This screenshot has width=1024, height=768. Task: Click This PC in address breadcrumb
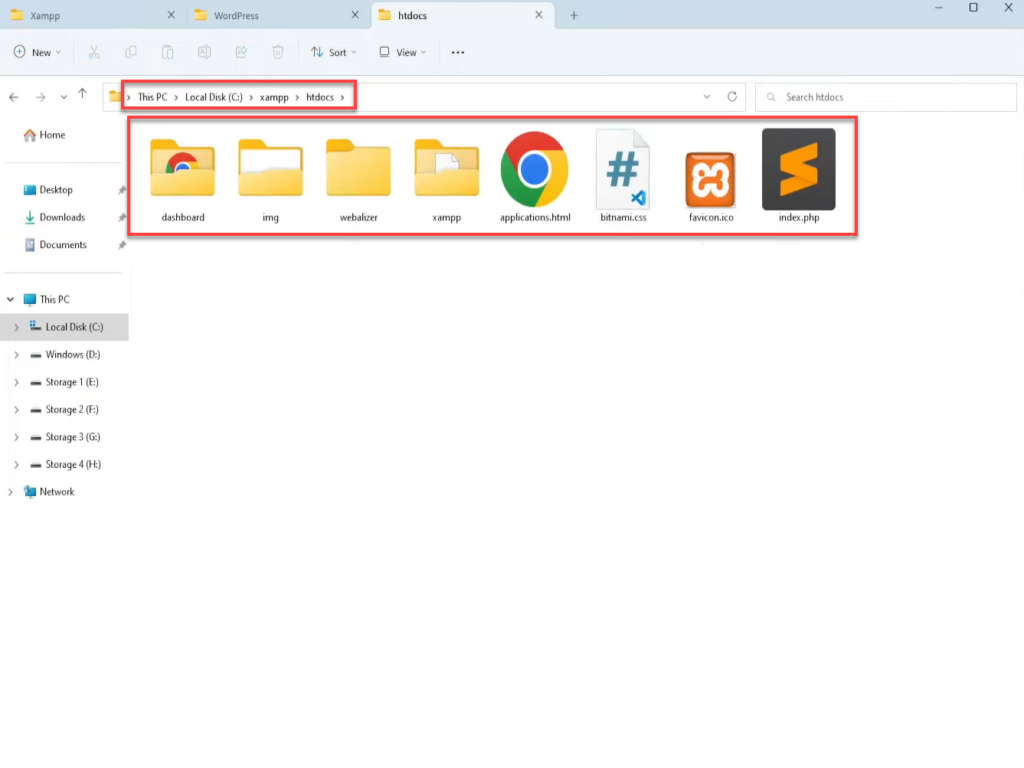tap(152, 97)
